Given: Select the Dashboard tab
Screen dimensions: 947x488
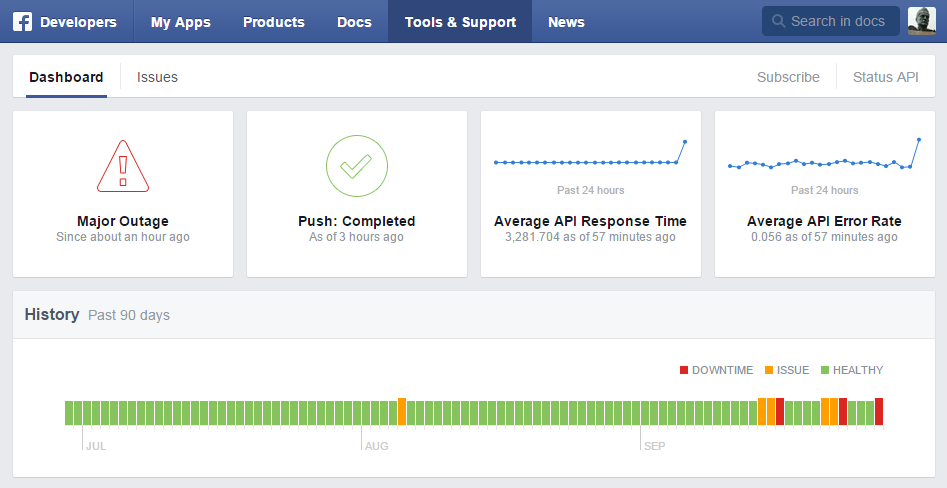Looking at the screenshot, I should [x=66, y=77].
